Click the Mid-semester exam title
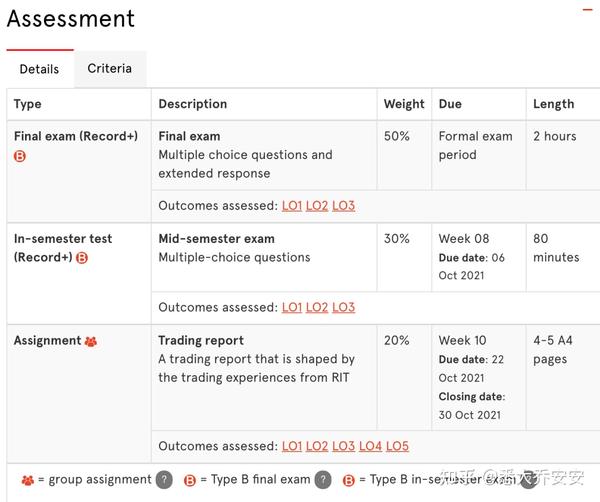Viewport: 600px width, 502px height. coord(216,239)
